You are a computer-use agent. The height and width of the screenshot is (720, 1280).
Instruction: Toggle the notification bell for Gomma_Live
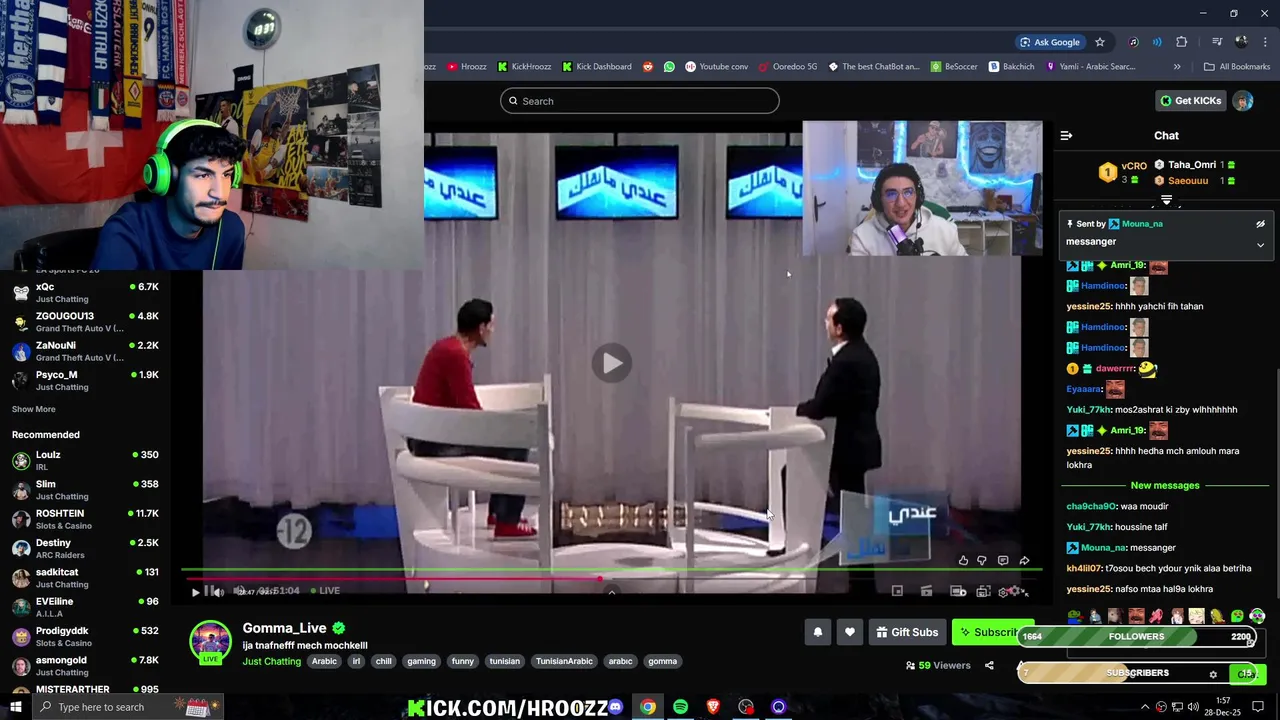point(818,632)
